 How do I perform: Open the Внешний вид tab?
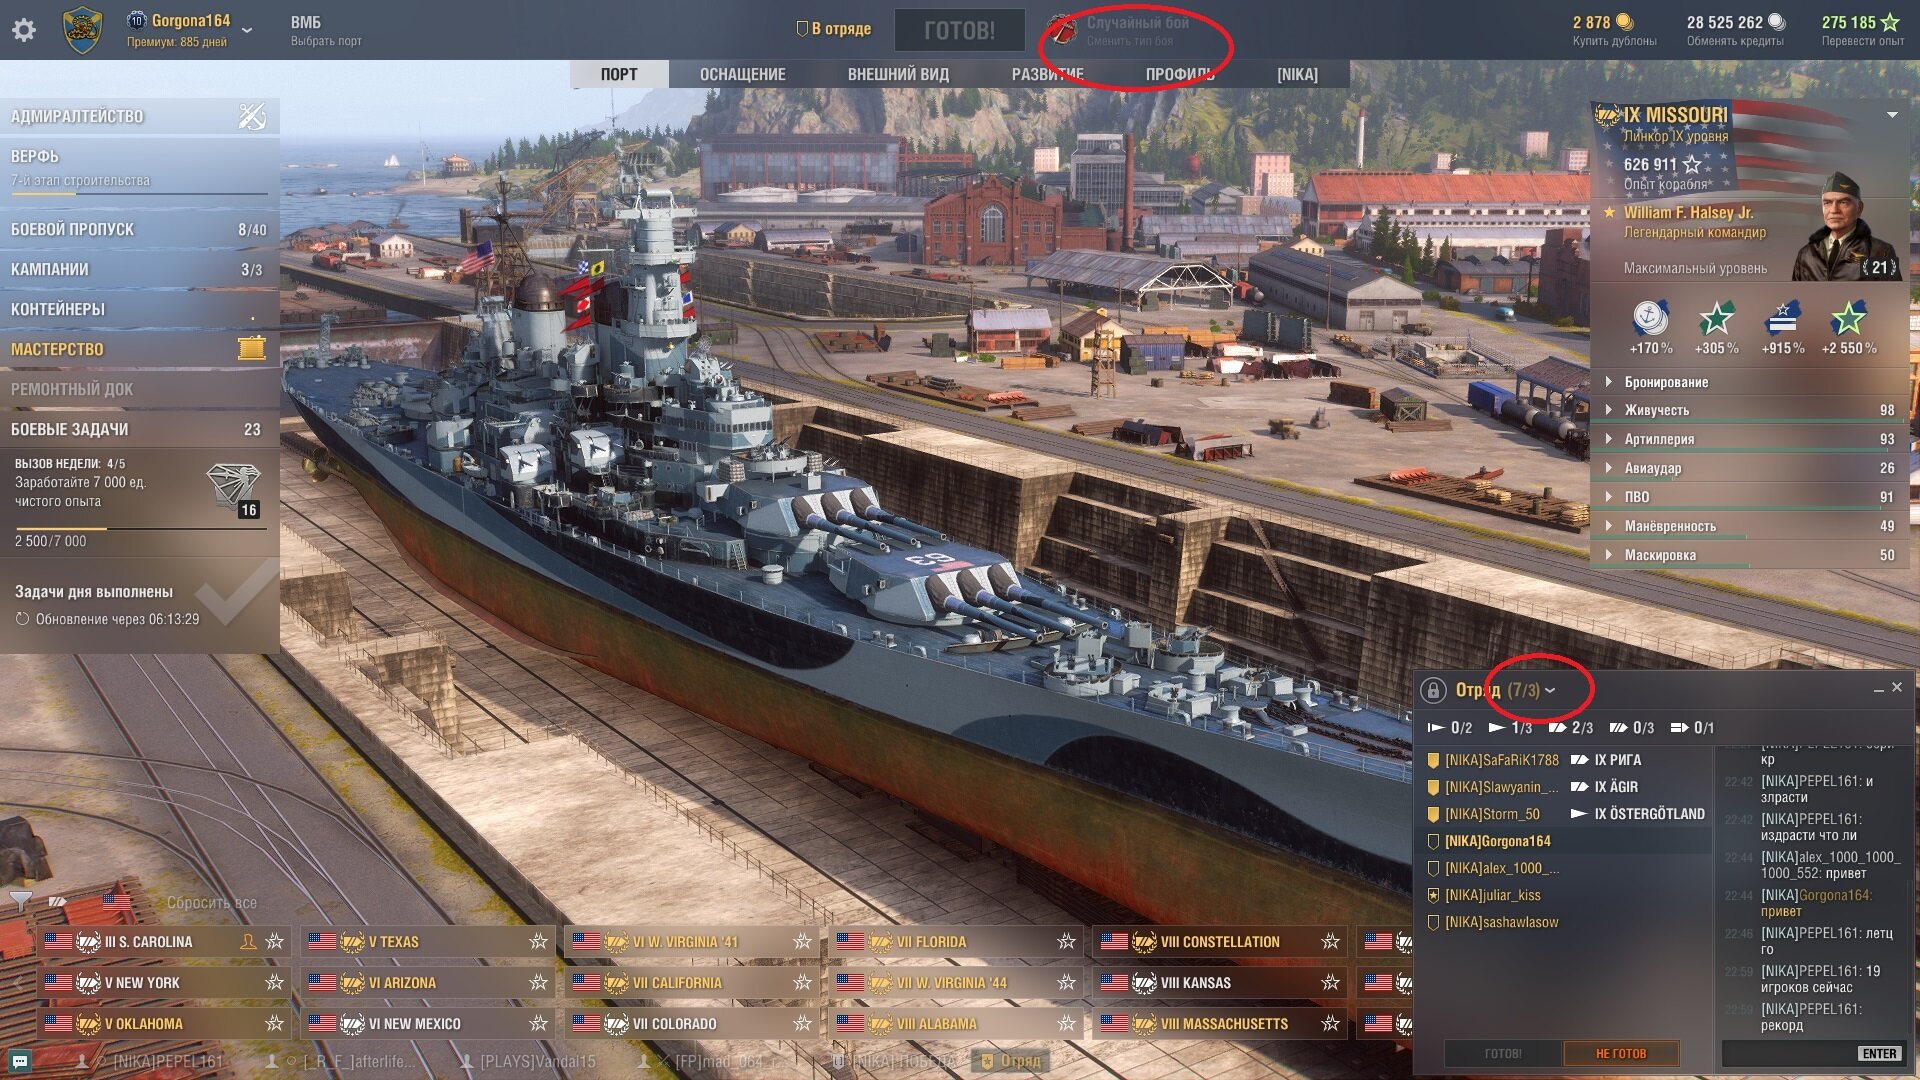(x=898, y=74)
